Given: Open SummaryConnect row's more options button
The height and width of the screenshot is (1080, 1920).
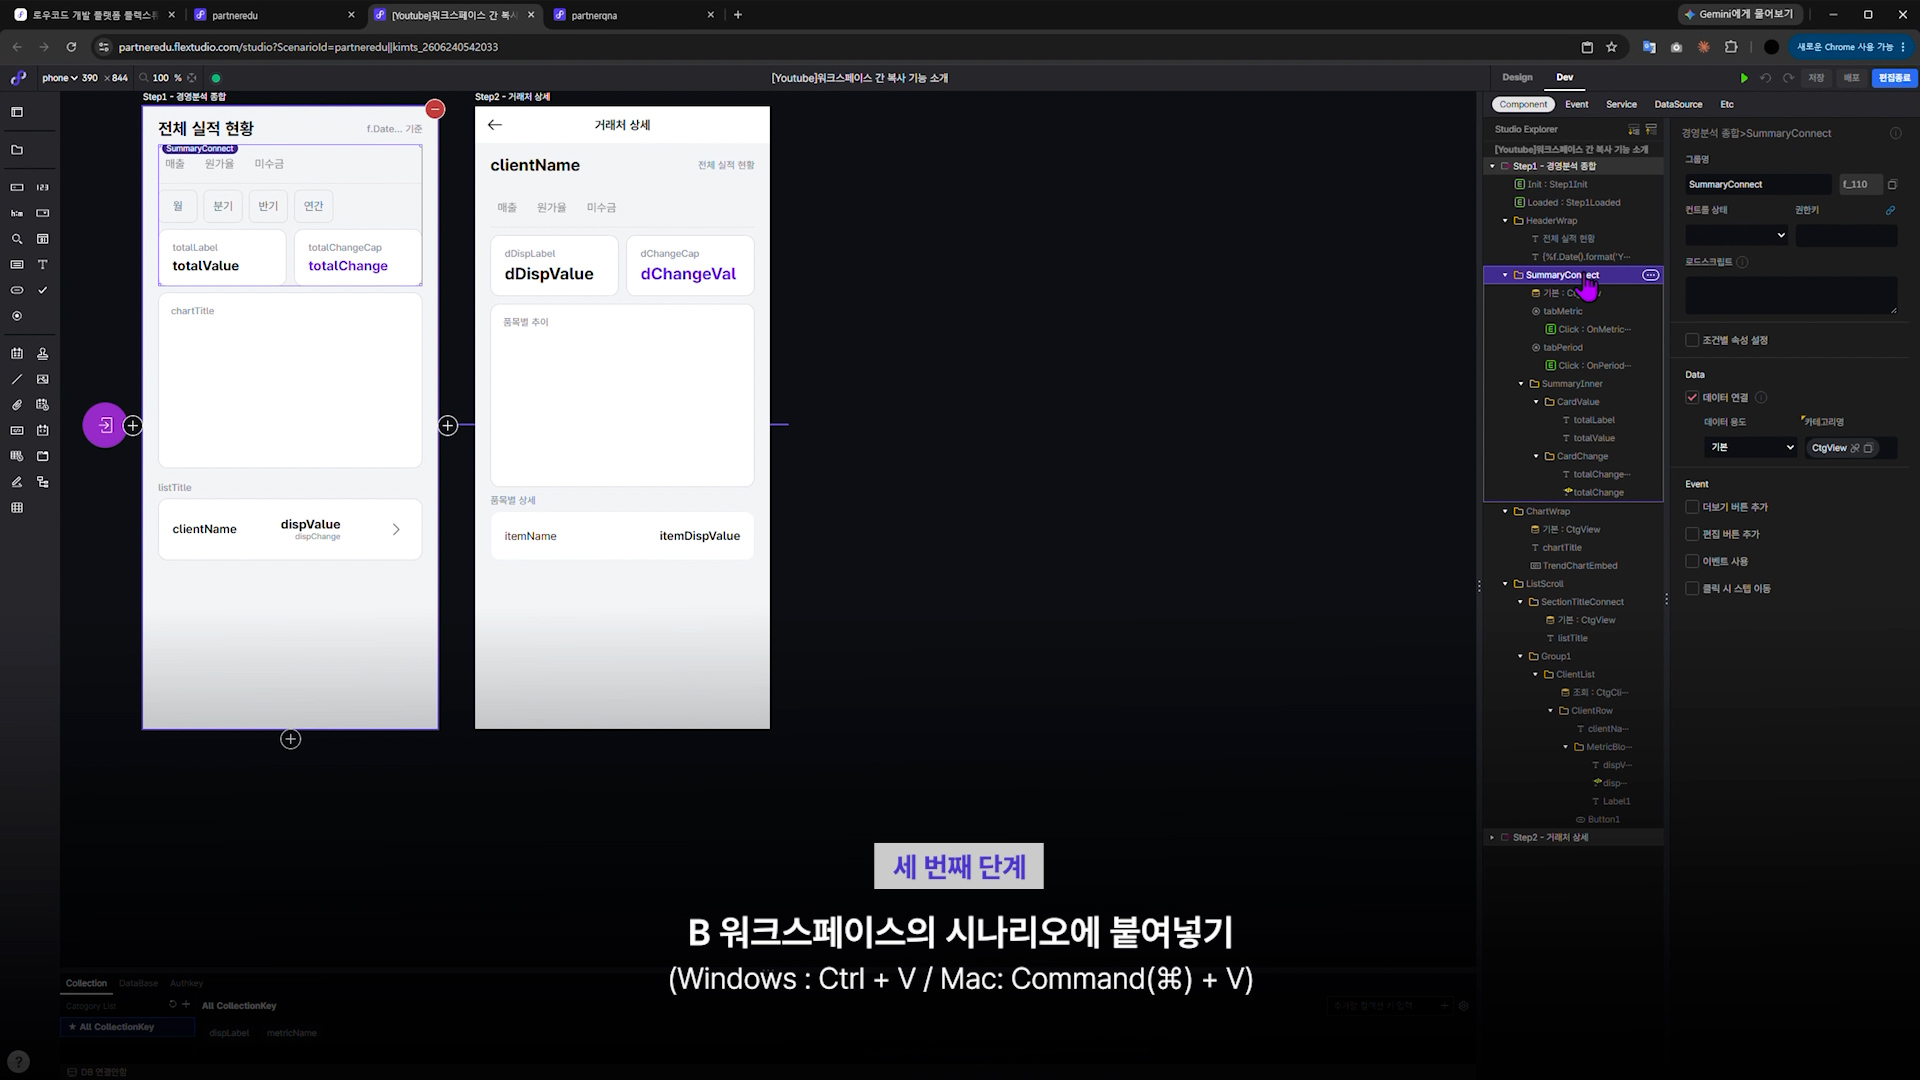Looking at the screenshot, I should click(1651, 275).
